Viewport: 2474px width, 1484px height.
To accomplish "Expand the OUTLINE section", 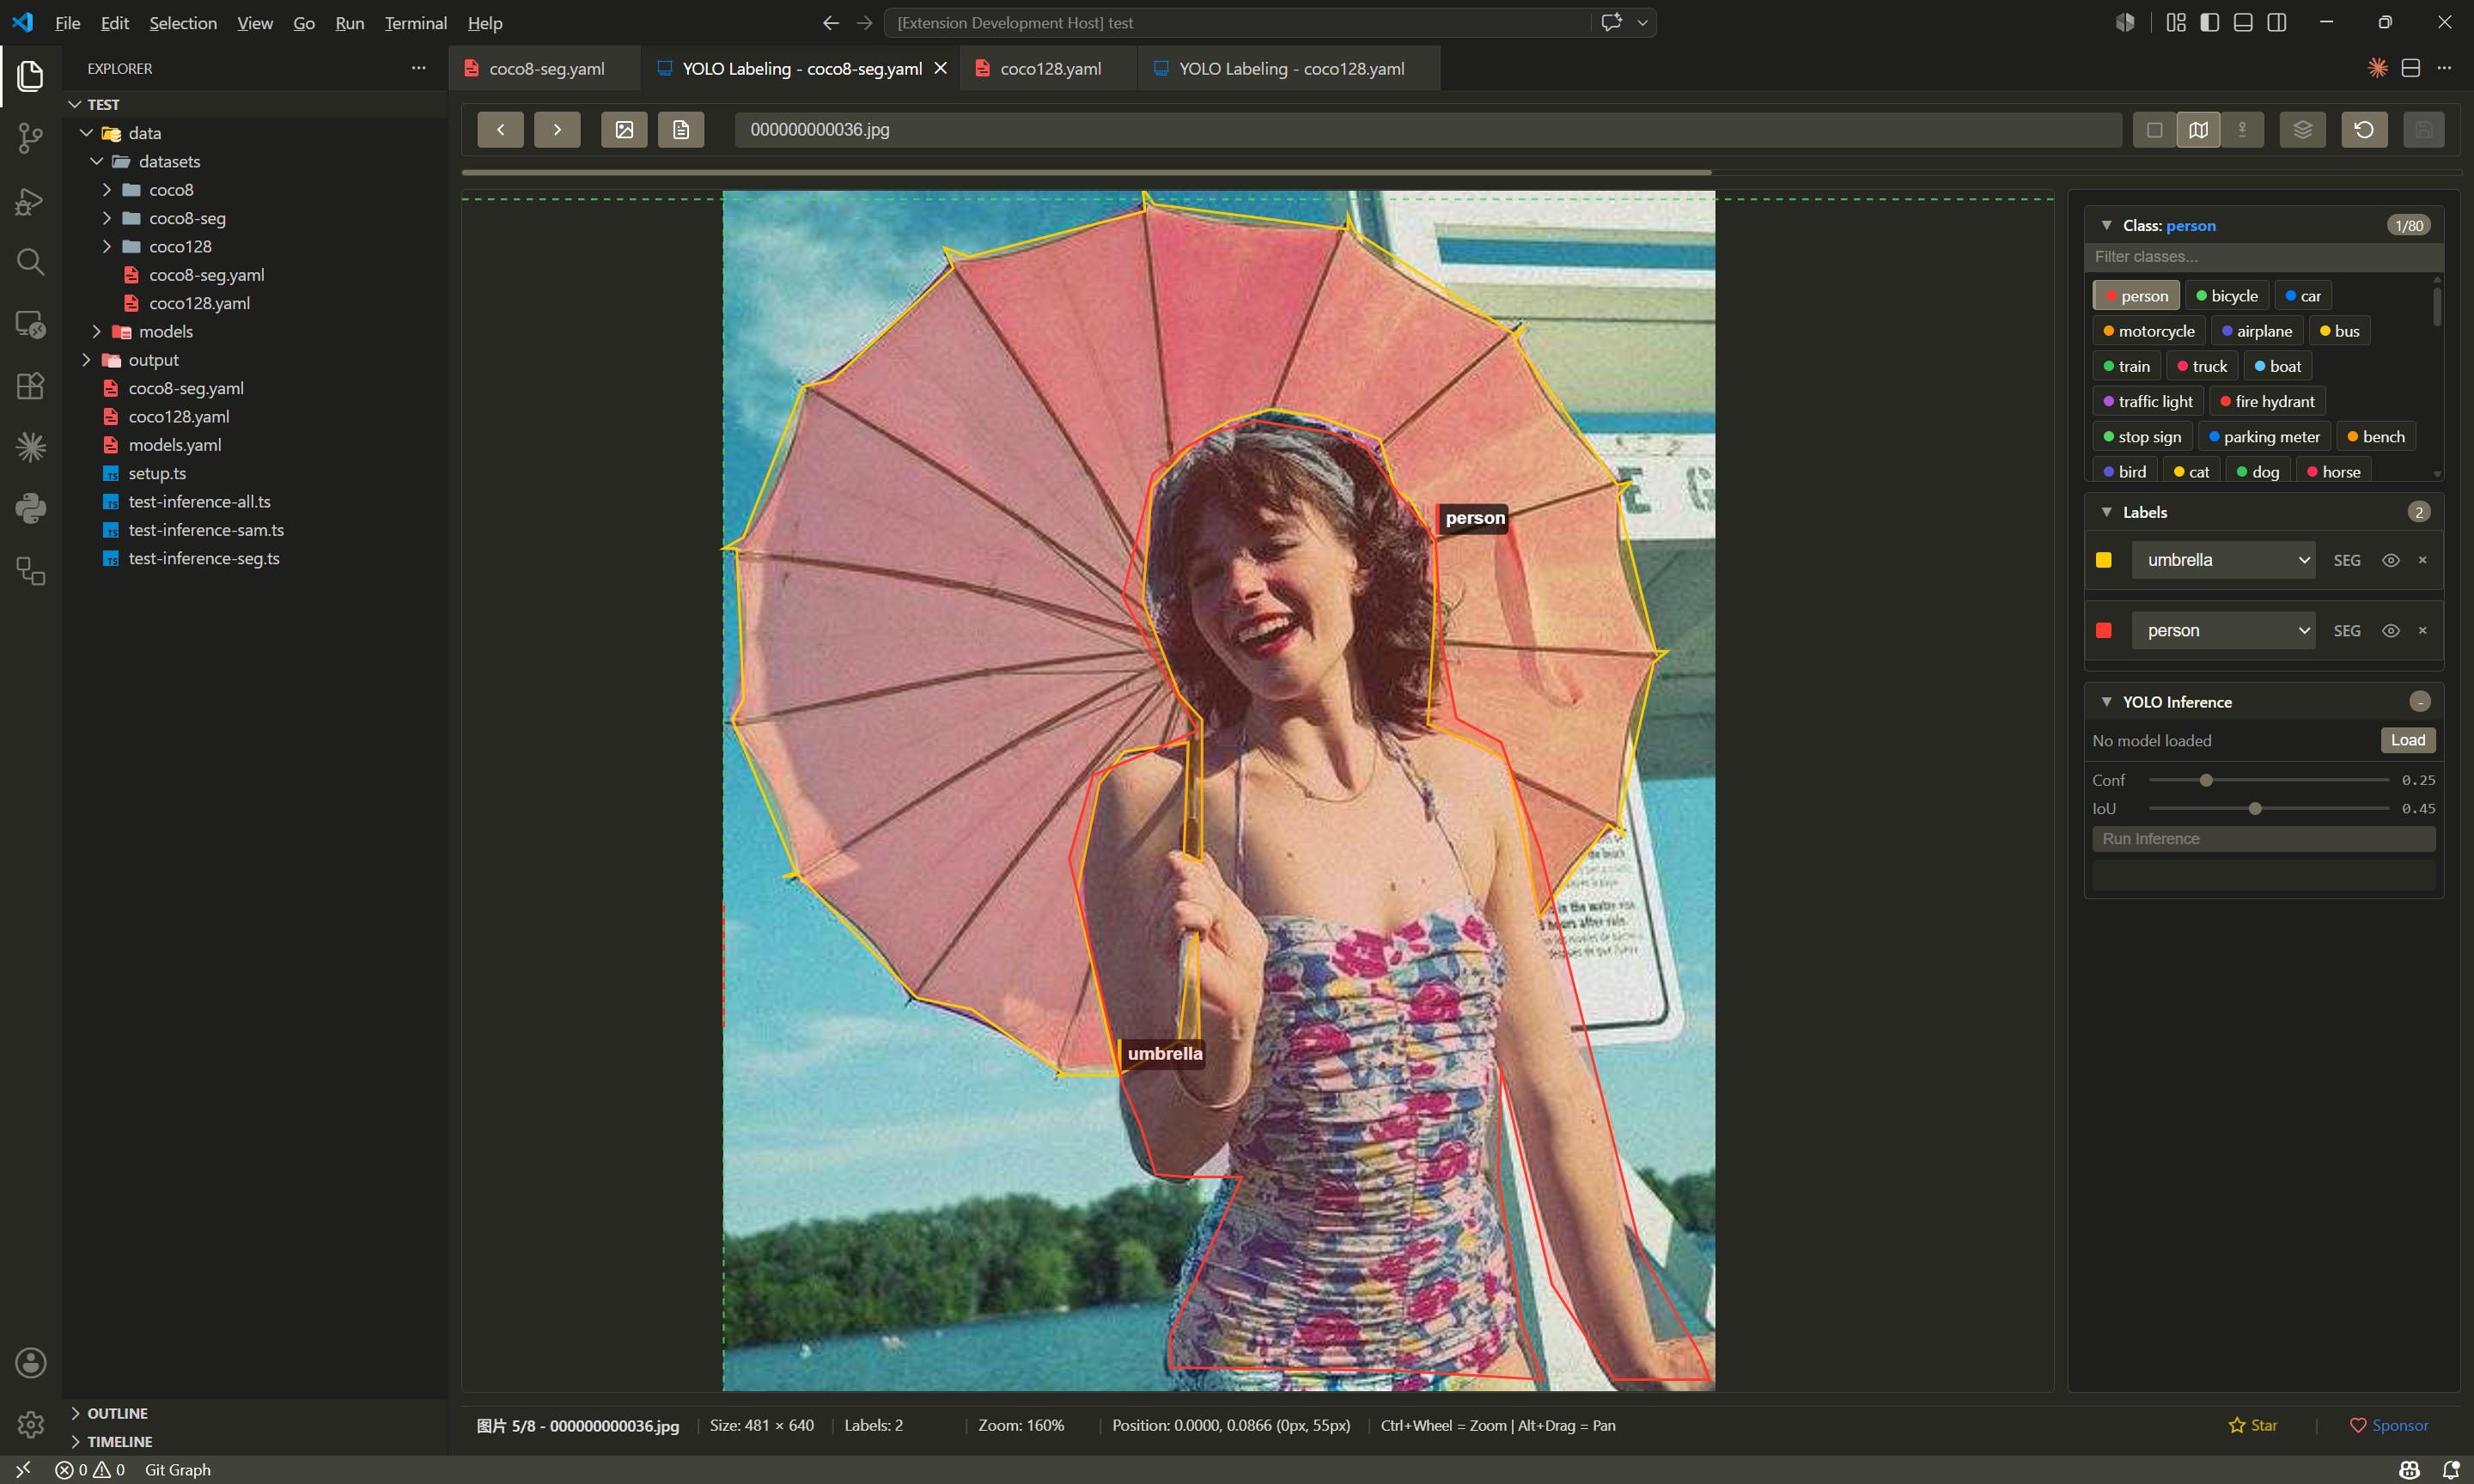I will click(x=117, y=1413).
